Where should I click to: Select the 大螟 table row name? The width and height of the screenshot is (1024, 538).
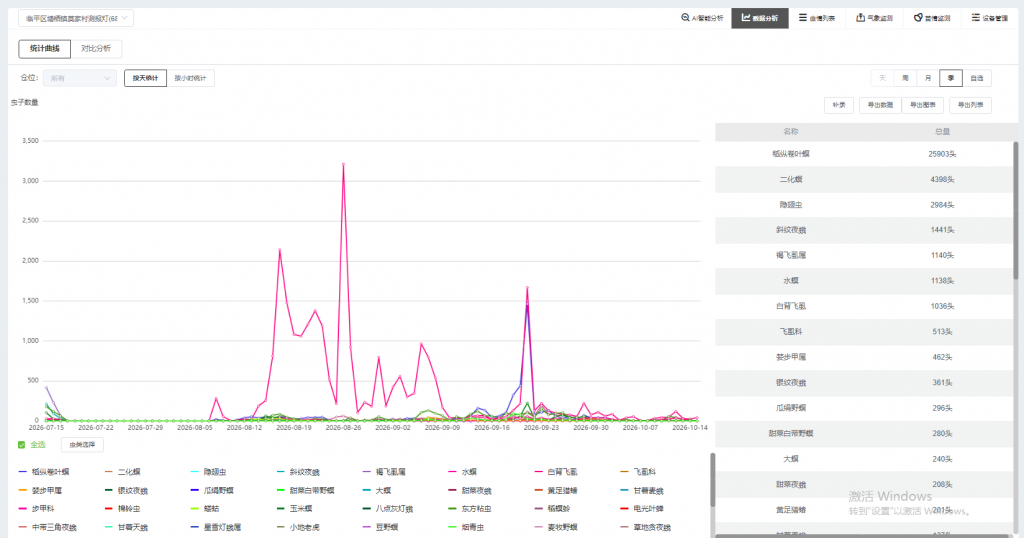(x=791, y=459)
